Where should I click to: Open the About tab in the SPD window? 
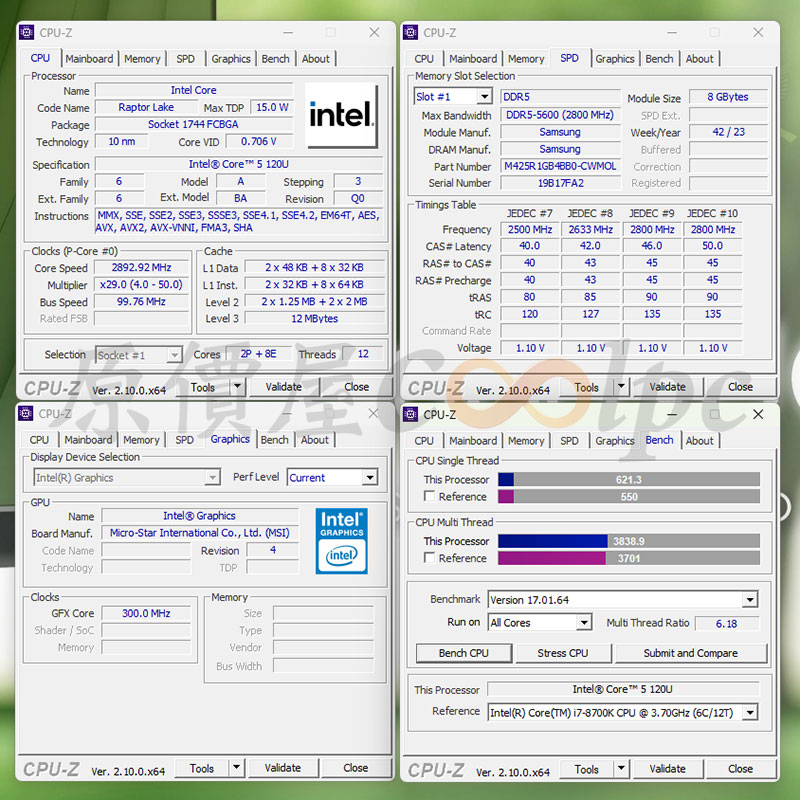tap(699, 59)
